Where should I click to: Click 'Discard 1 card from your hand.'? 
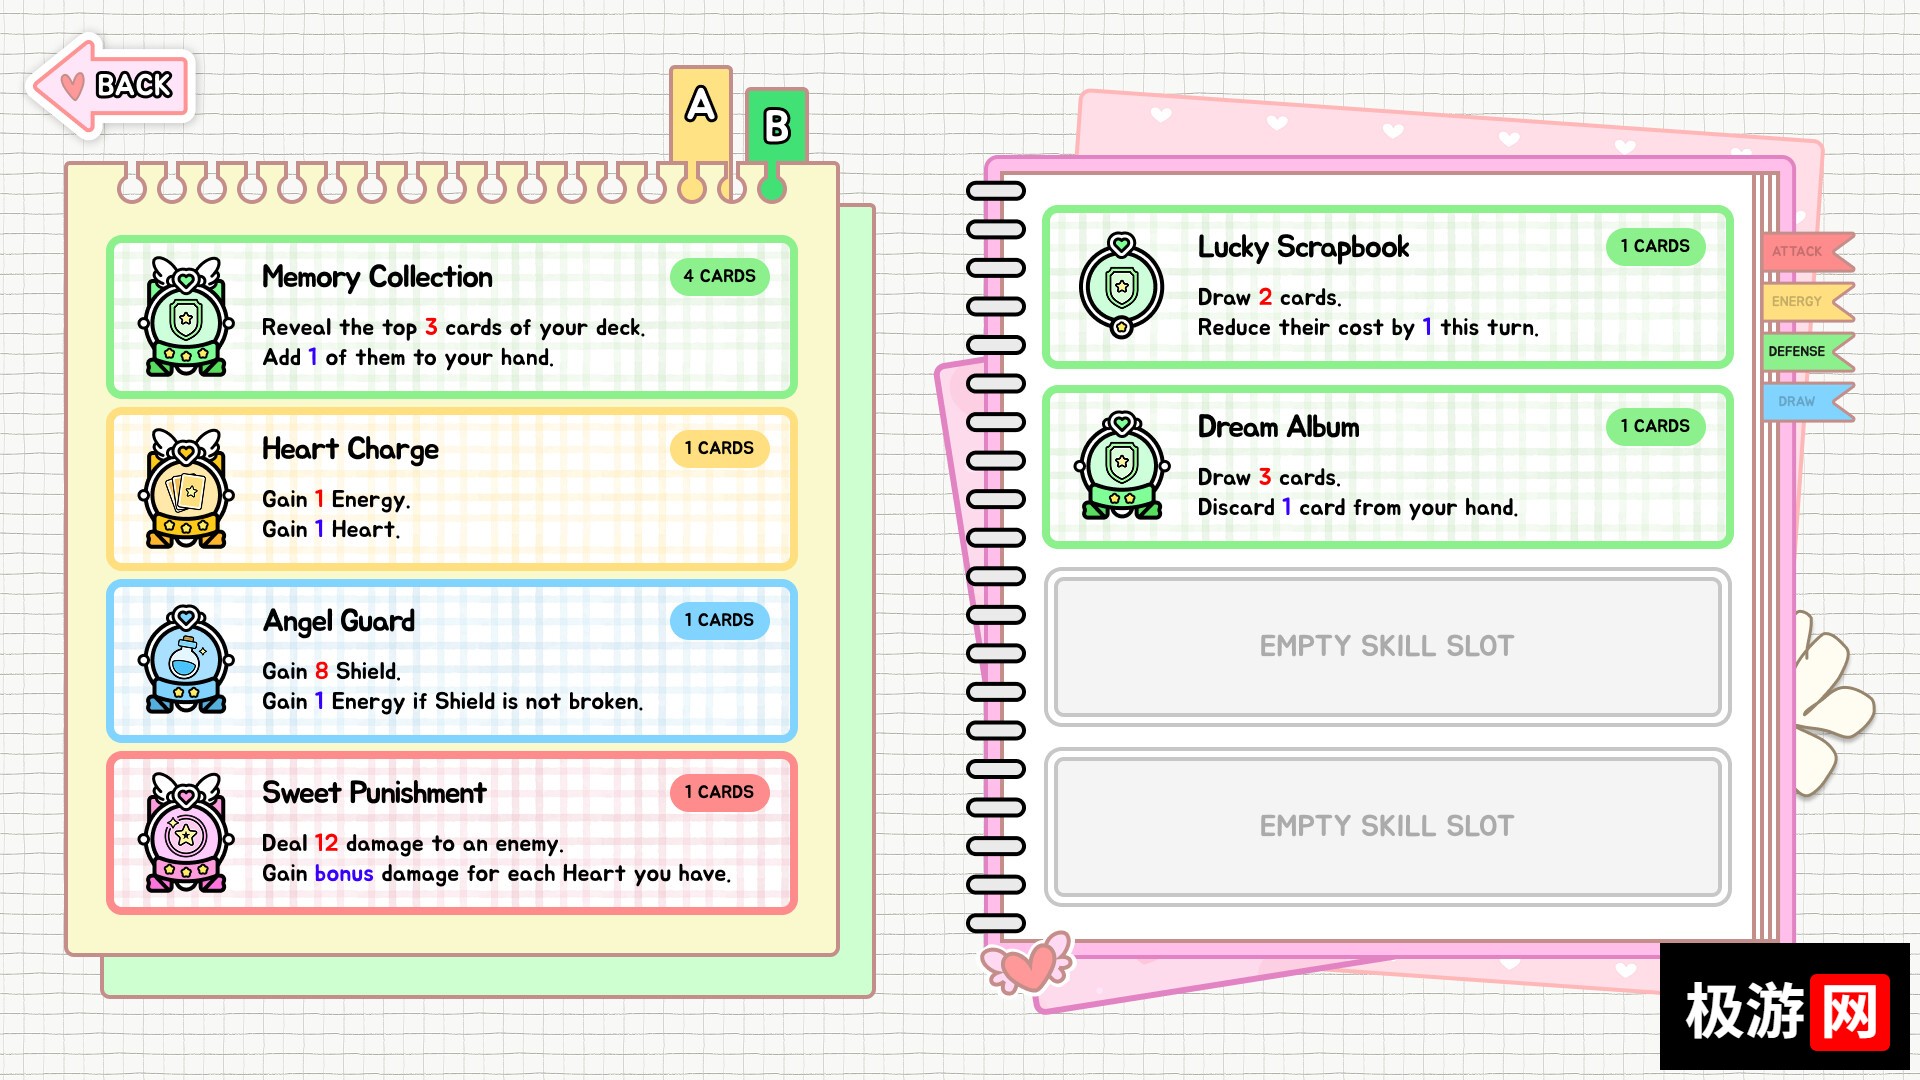pyautogui.click(x=1358, y=508)
